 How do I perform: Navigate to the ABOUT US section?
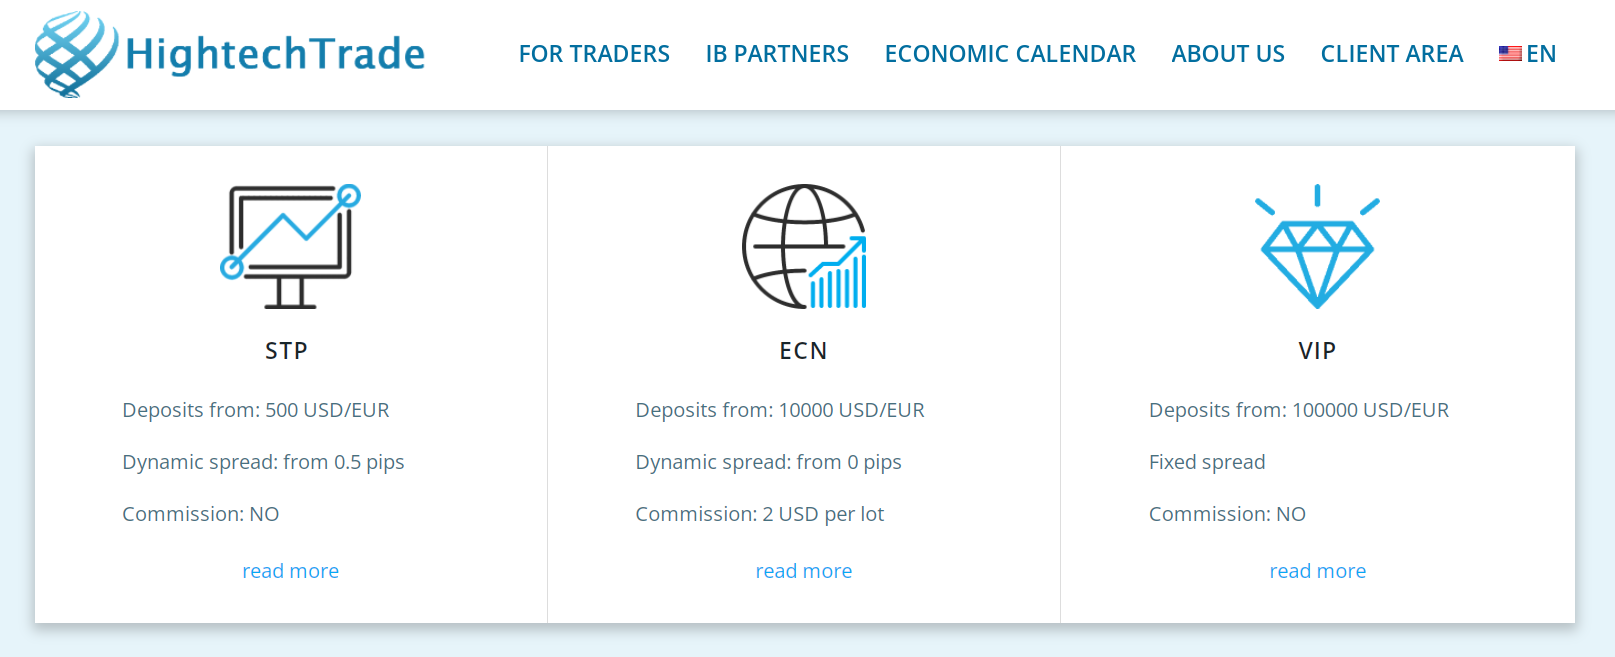click(1228, 54)
